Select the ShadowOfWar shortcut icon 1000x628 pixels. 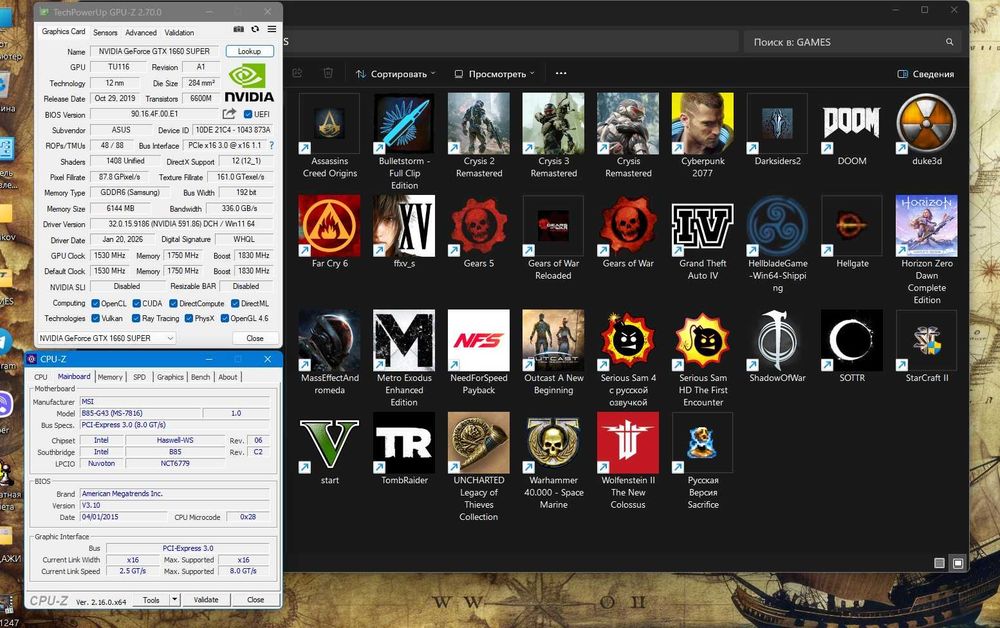(777, 340)
